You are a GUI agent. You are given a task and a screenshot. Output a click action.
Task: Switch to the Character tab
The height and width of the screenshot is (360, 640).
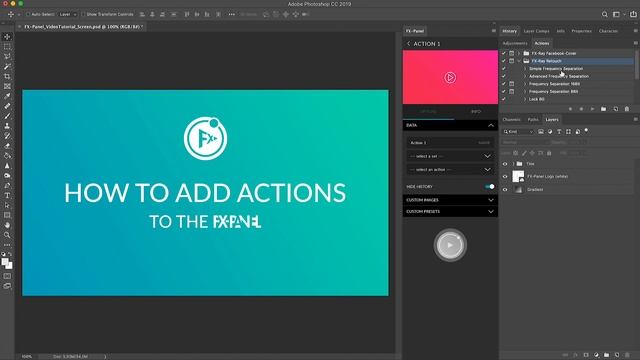coord(608,31)
